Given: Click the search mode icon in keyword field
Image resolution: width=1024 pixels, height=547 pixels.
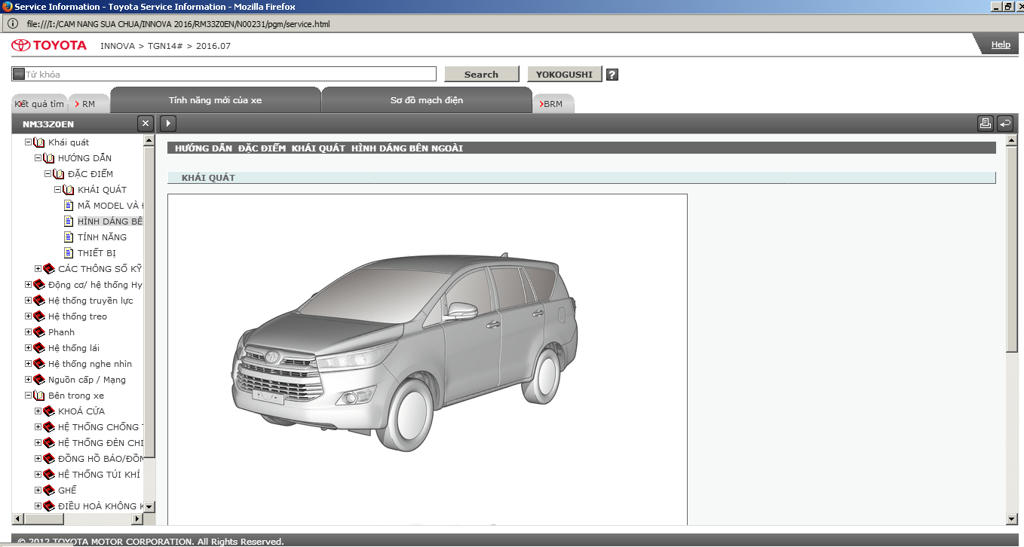Looking at the screenshot, I should pos(19,74).
